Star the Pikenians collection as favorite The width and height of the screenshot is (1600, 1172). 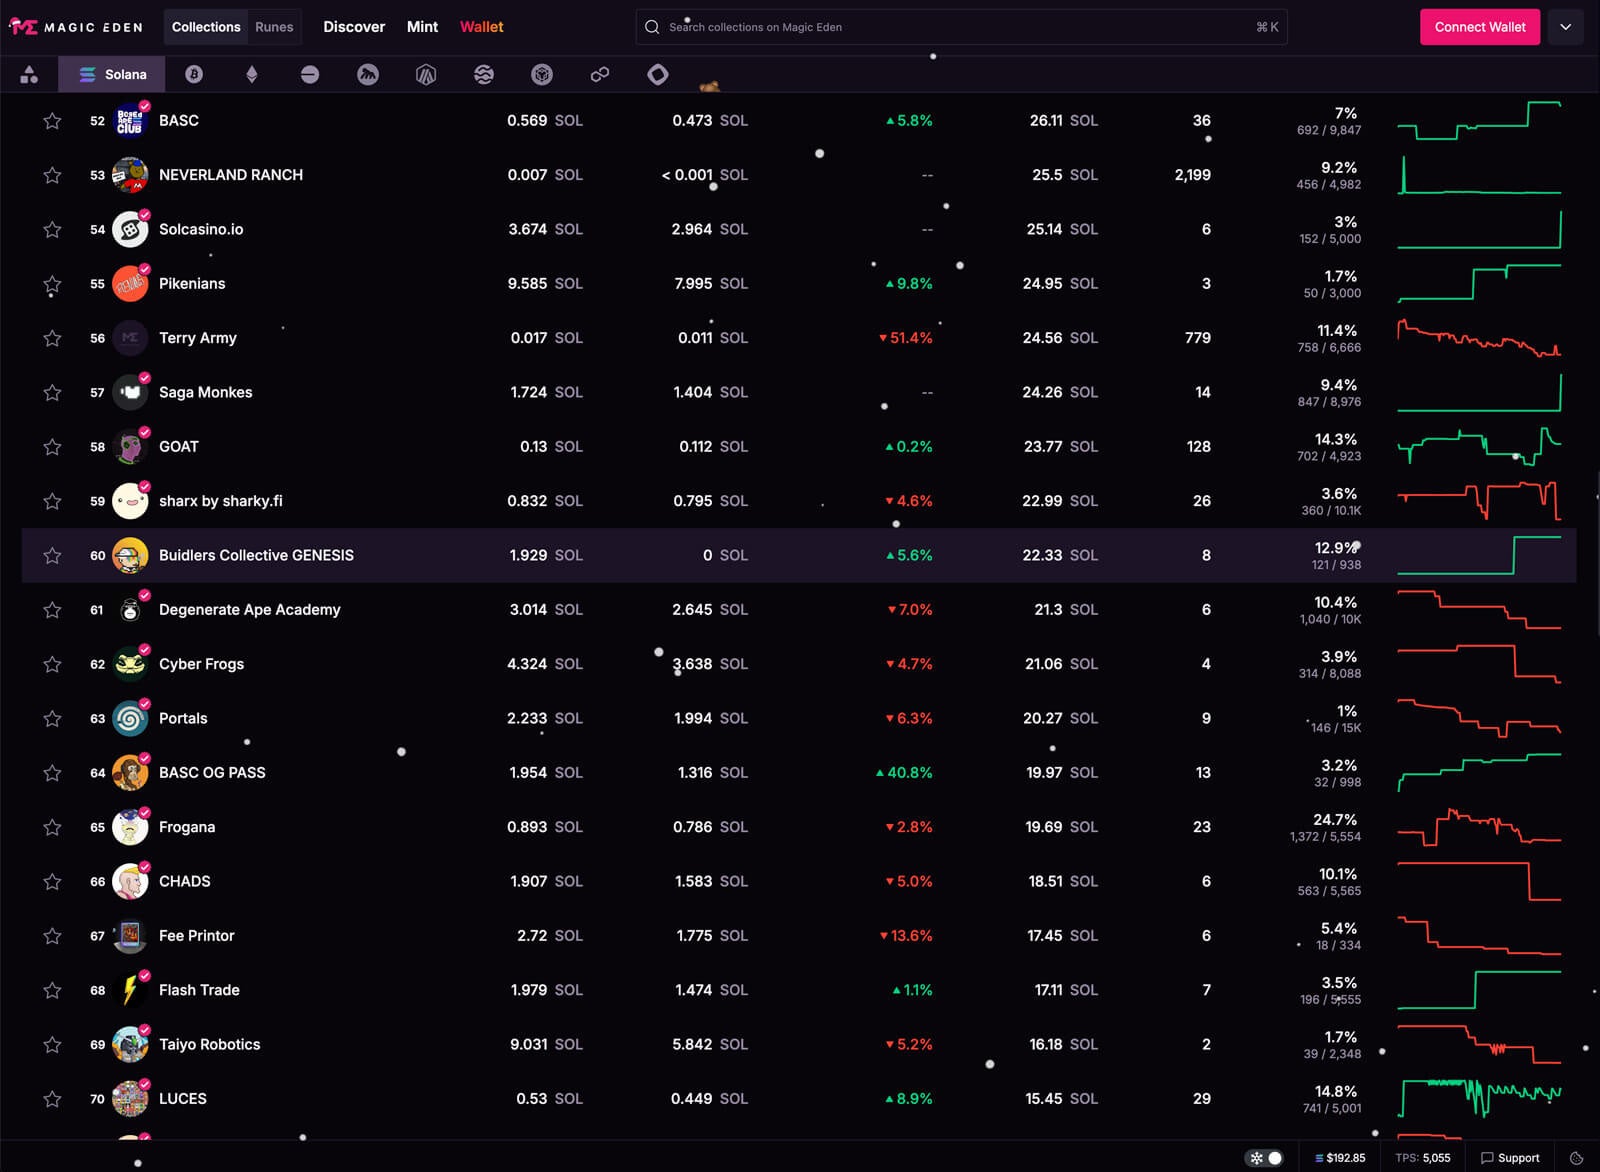coord(52,284)
